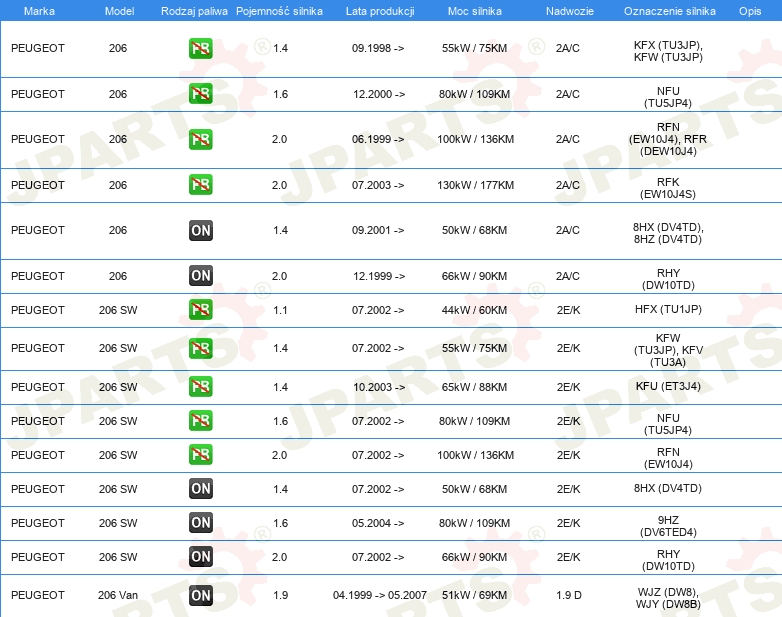Click the ON icon in the 12.1999 production row
782x617 pixels.
click(x=200, y=276)
